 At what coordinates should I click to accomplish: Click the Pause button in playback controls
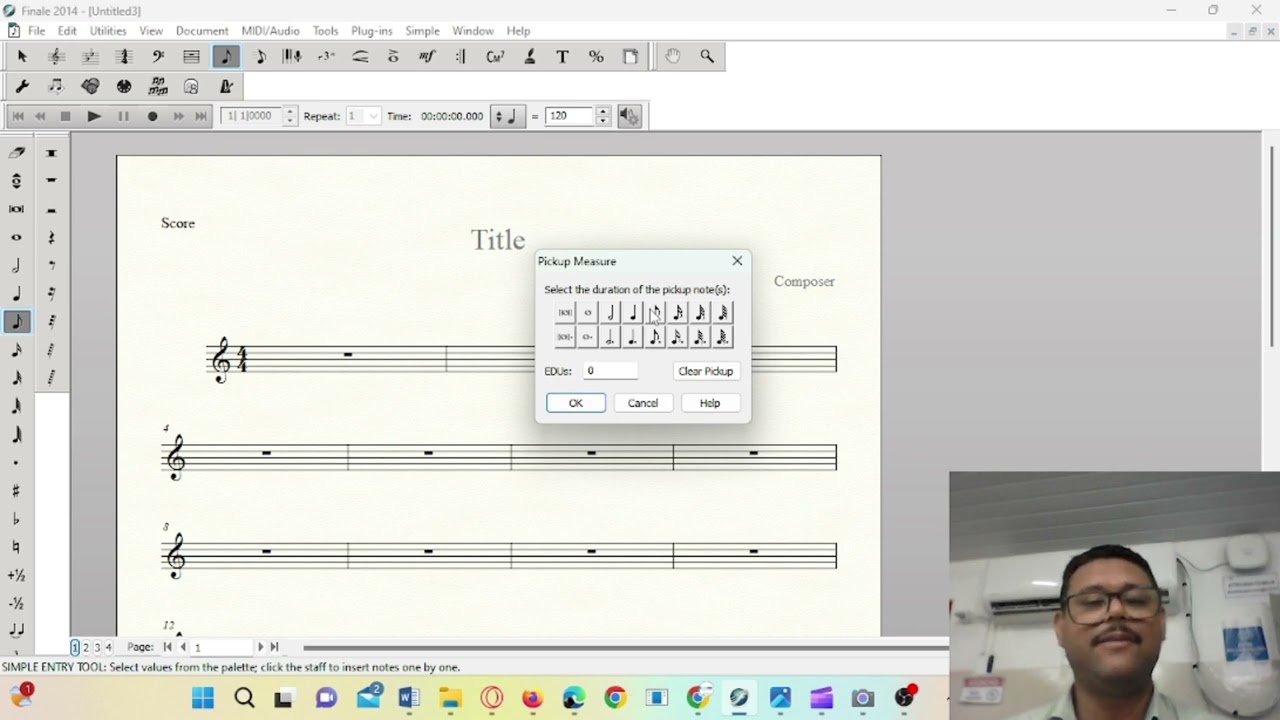click(x=123, y=116)
